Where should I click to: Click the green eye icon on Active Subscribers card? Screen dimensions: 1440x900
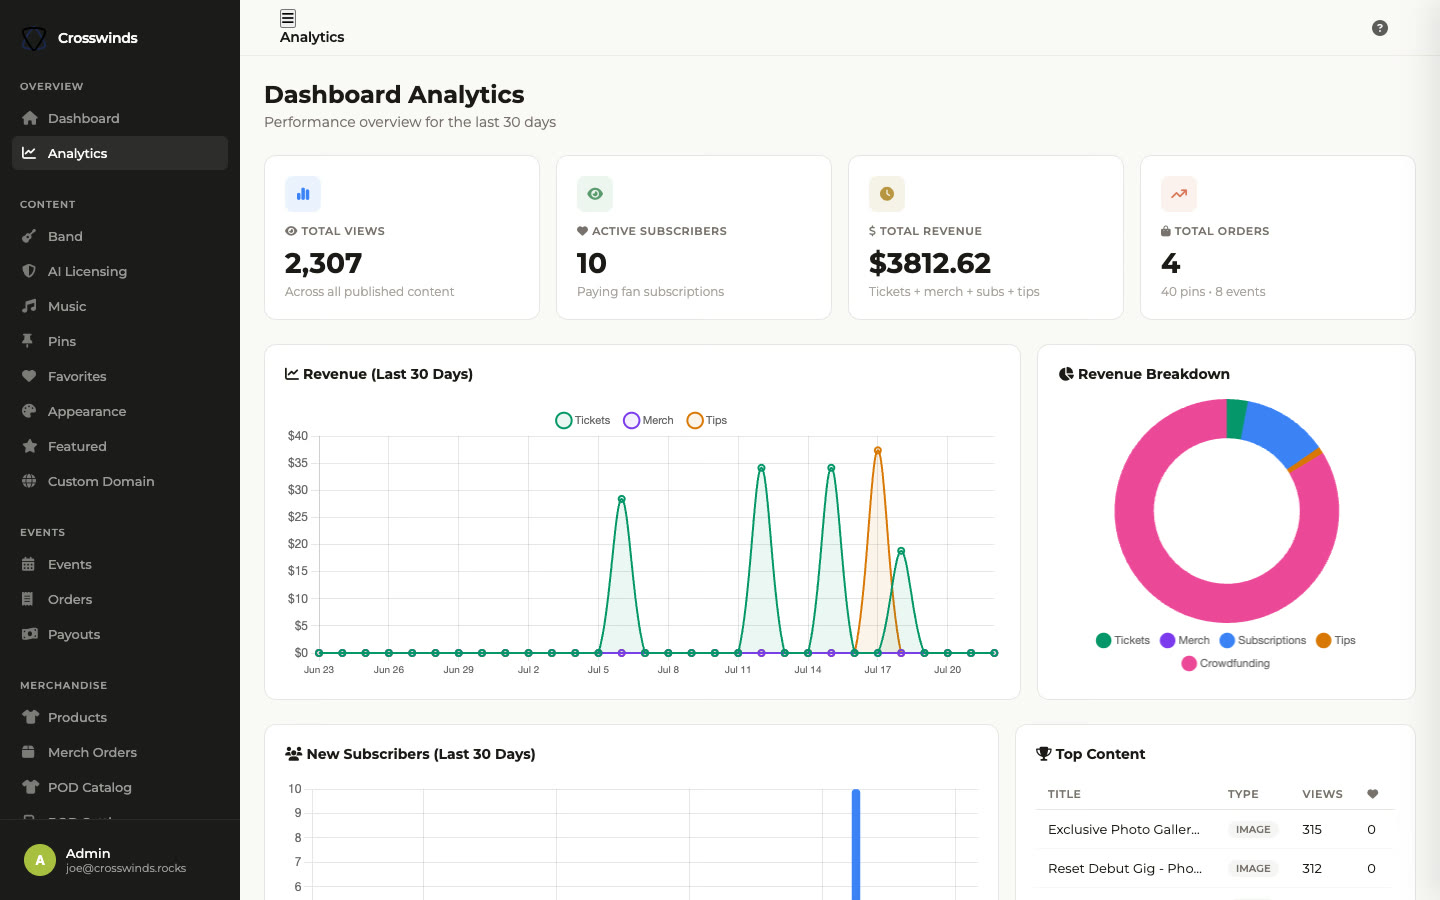pyautogui.click(x=595, y=194)
